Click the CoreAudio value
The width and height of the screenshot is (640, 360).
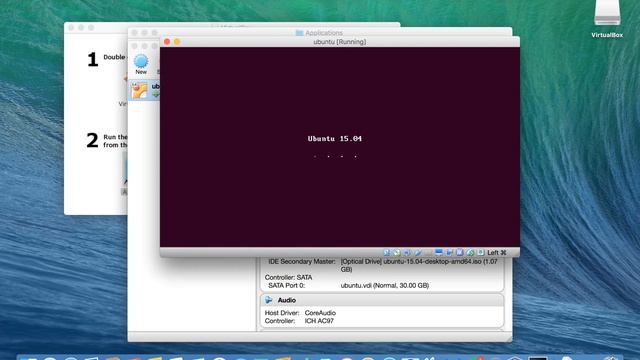click(320, 313)
